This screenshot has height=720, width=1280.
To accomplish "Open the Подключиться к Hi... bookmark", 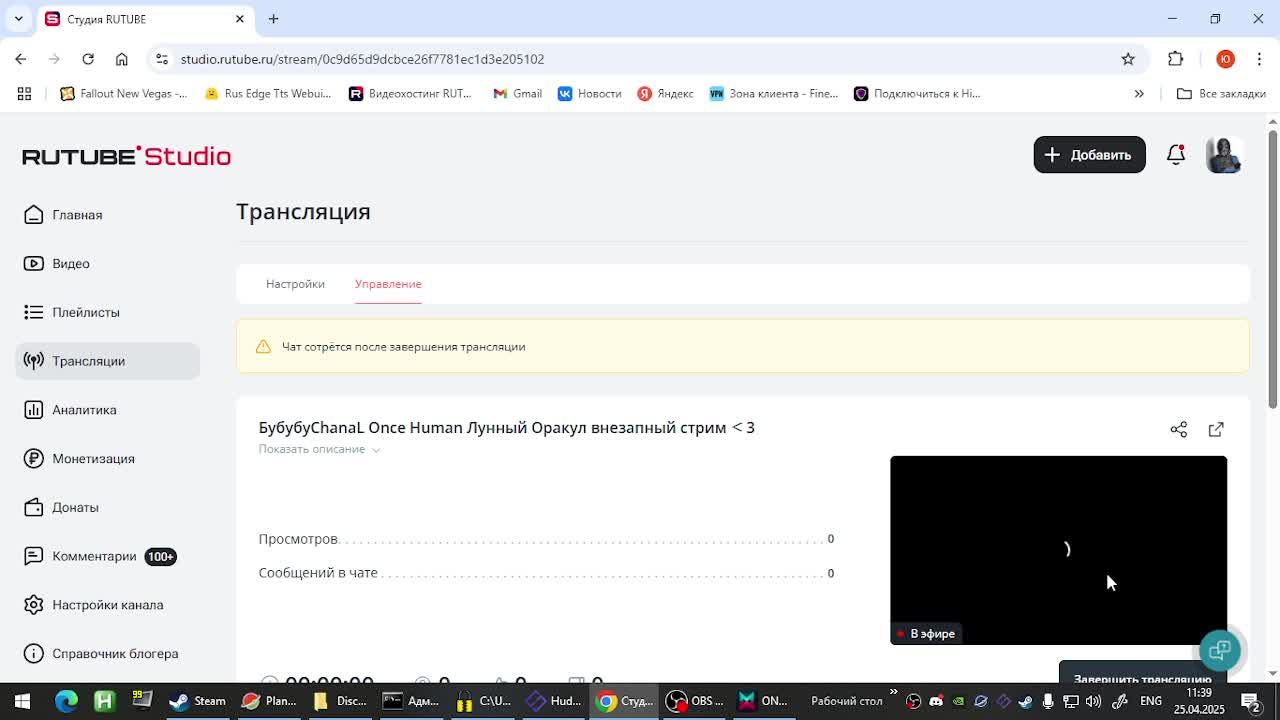I will pos(917,94).
